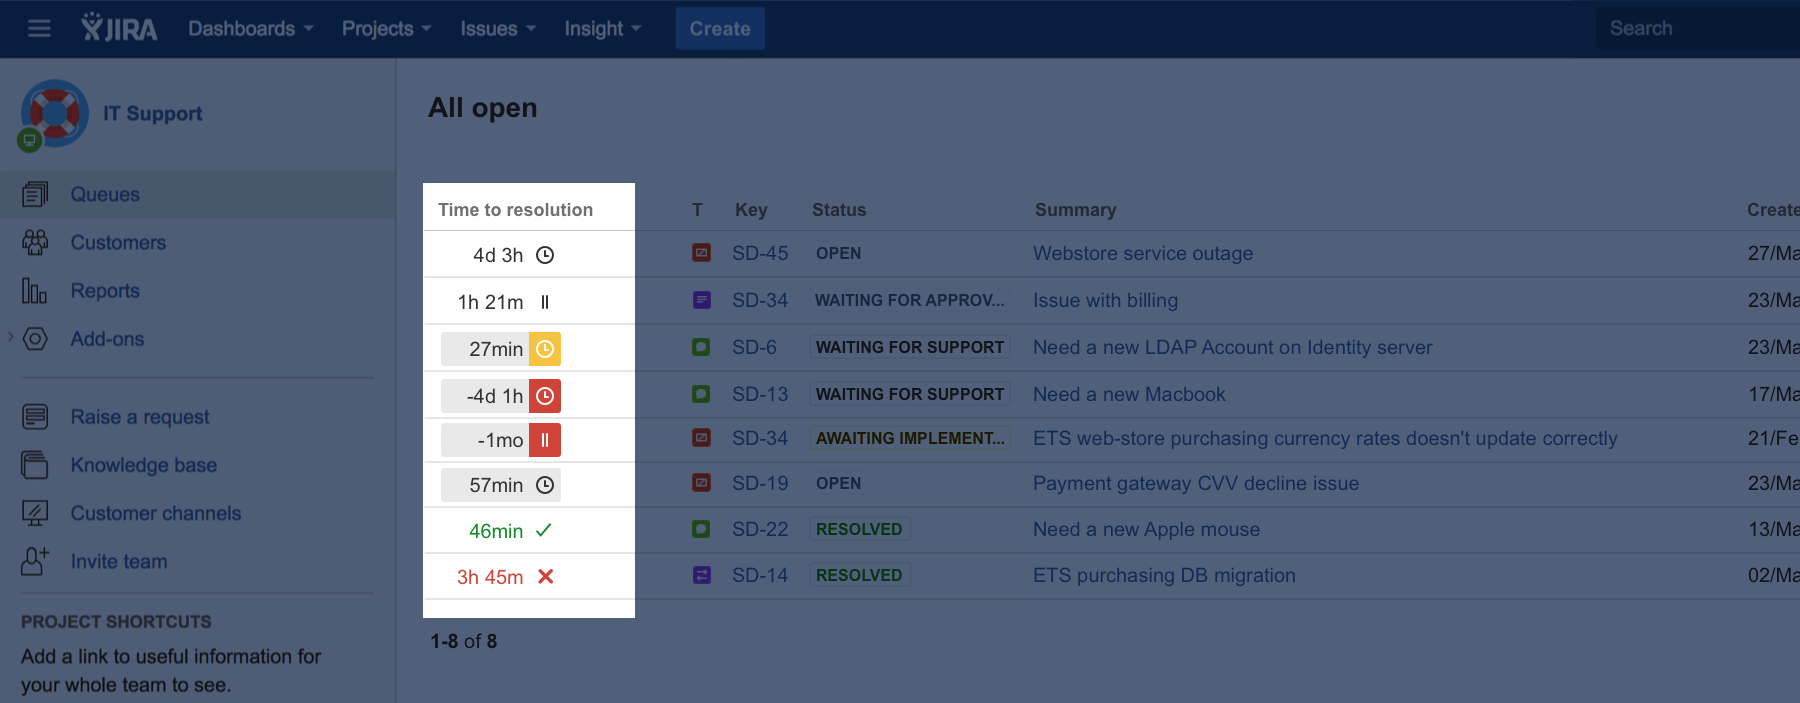The width and height of the screenshot is (1800, 703).
Task: Sort by Time to resolution column header
Action: 515,210
